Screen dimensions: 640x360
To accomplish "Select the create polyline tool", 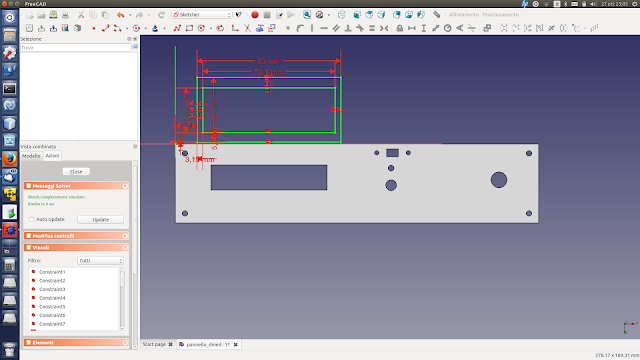I will tap(177, 28).
